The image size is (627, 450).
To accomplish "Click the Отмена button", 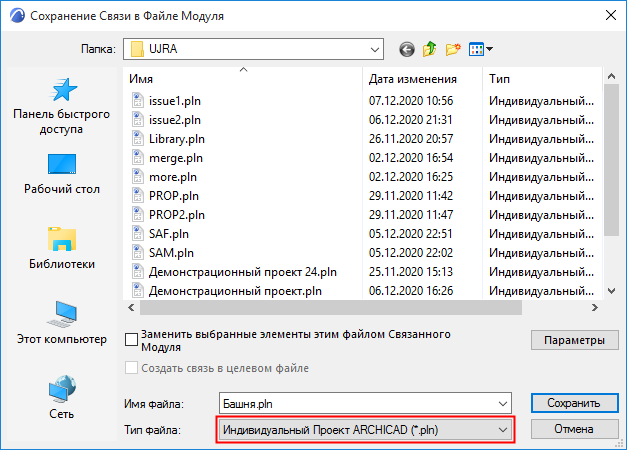I will coord(574,429).
